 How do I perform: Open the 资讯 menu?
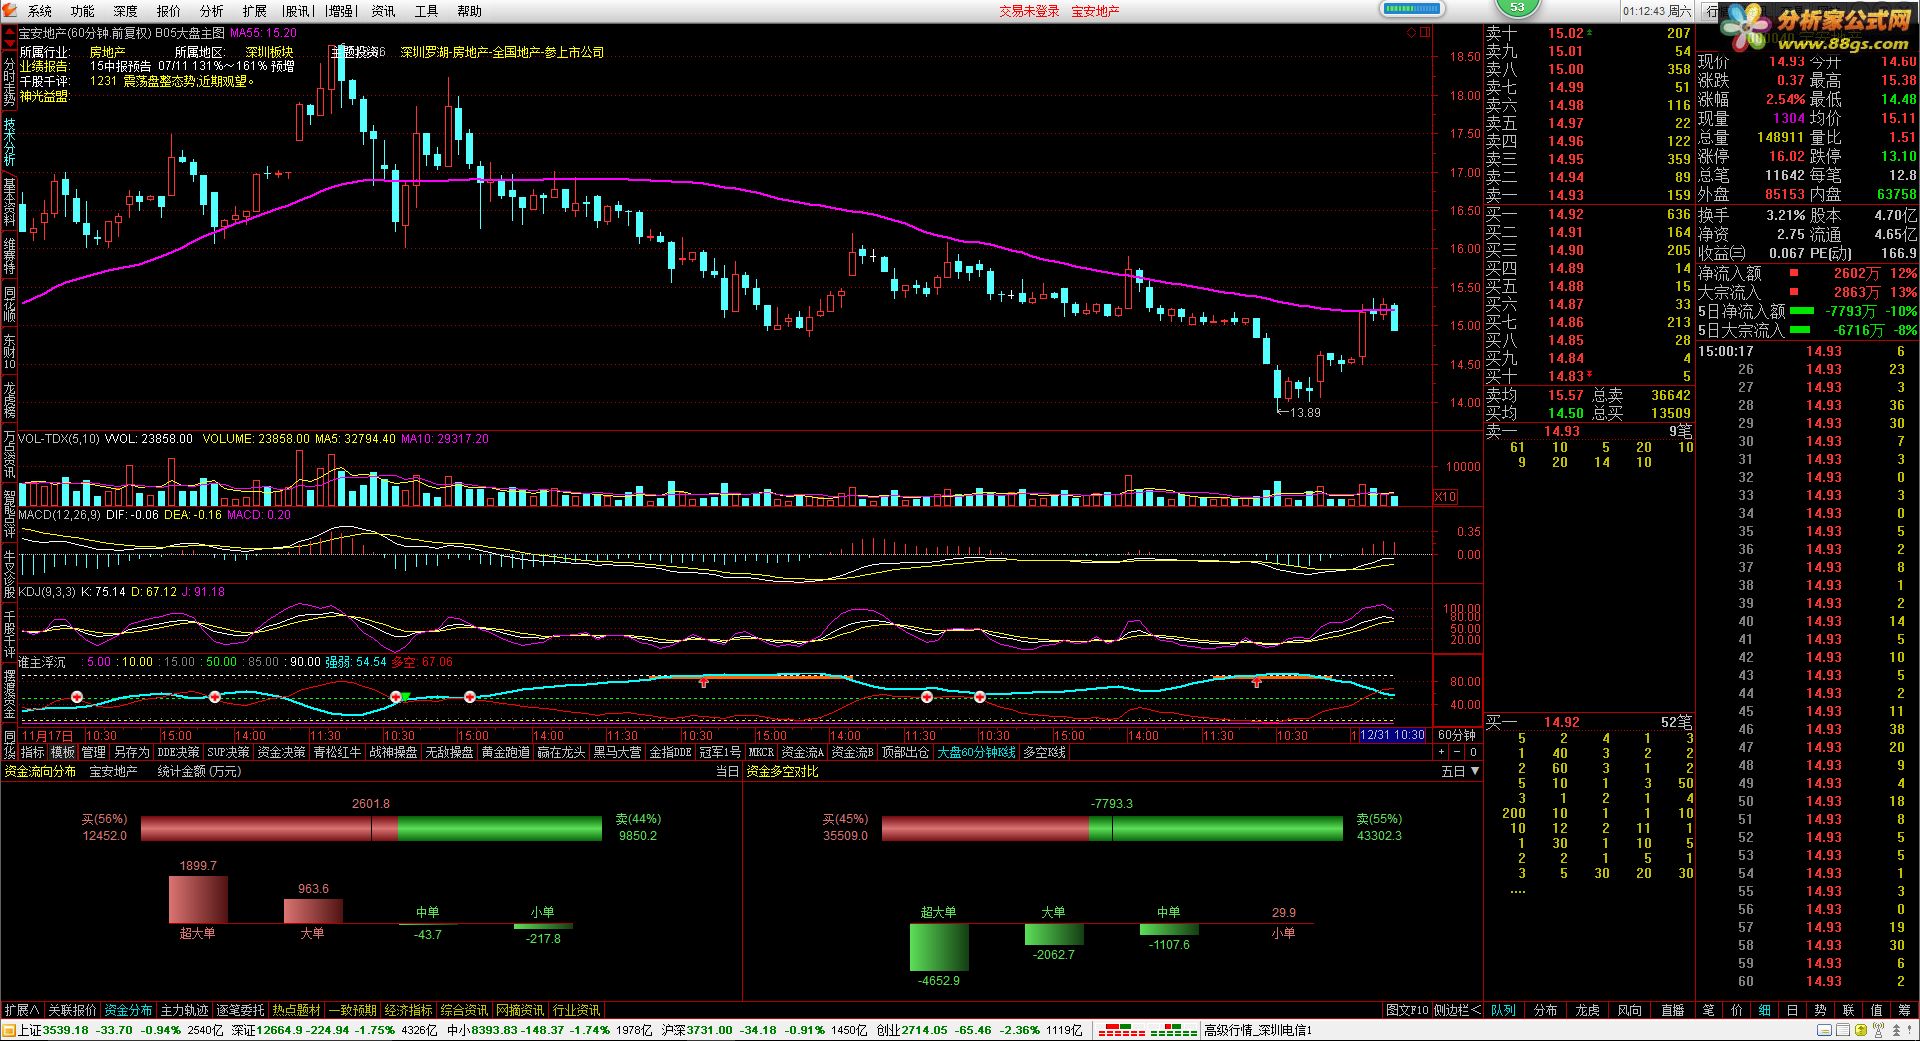pyautogui.click(x=383, y=11)
